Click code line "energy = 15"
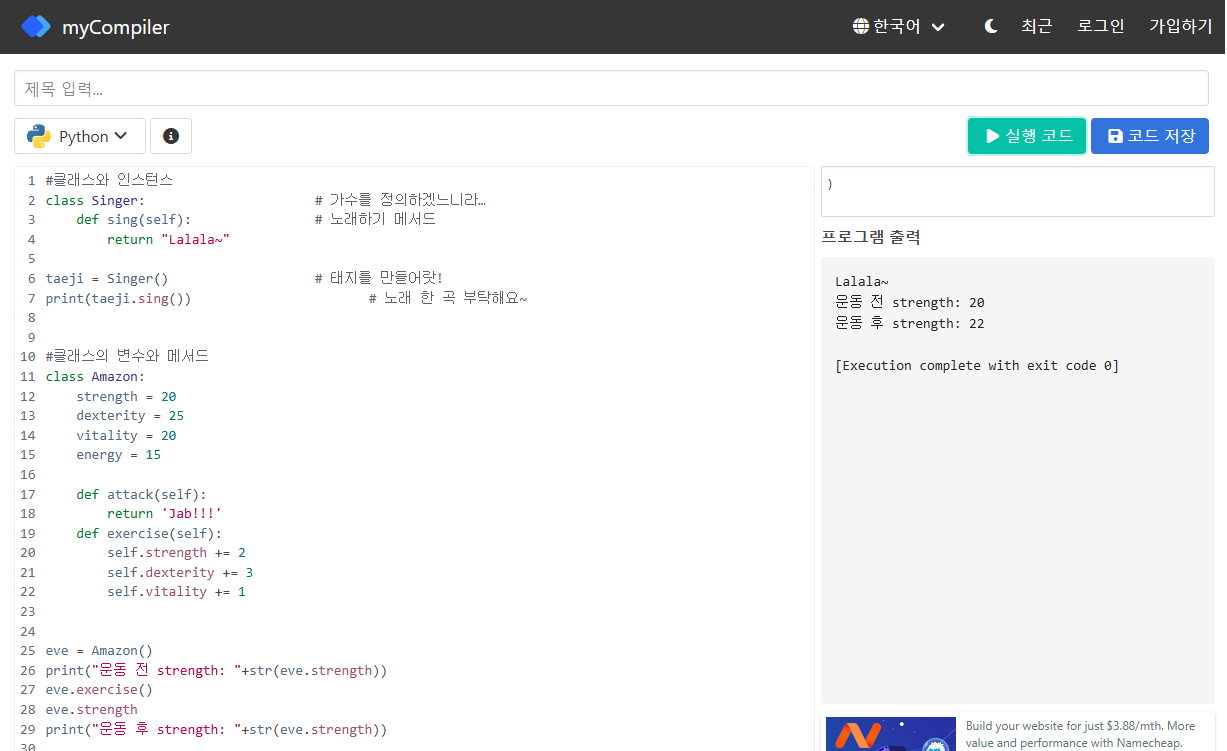This screenshot has height=751, width=1227. [x=118, y=454]
